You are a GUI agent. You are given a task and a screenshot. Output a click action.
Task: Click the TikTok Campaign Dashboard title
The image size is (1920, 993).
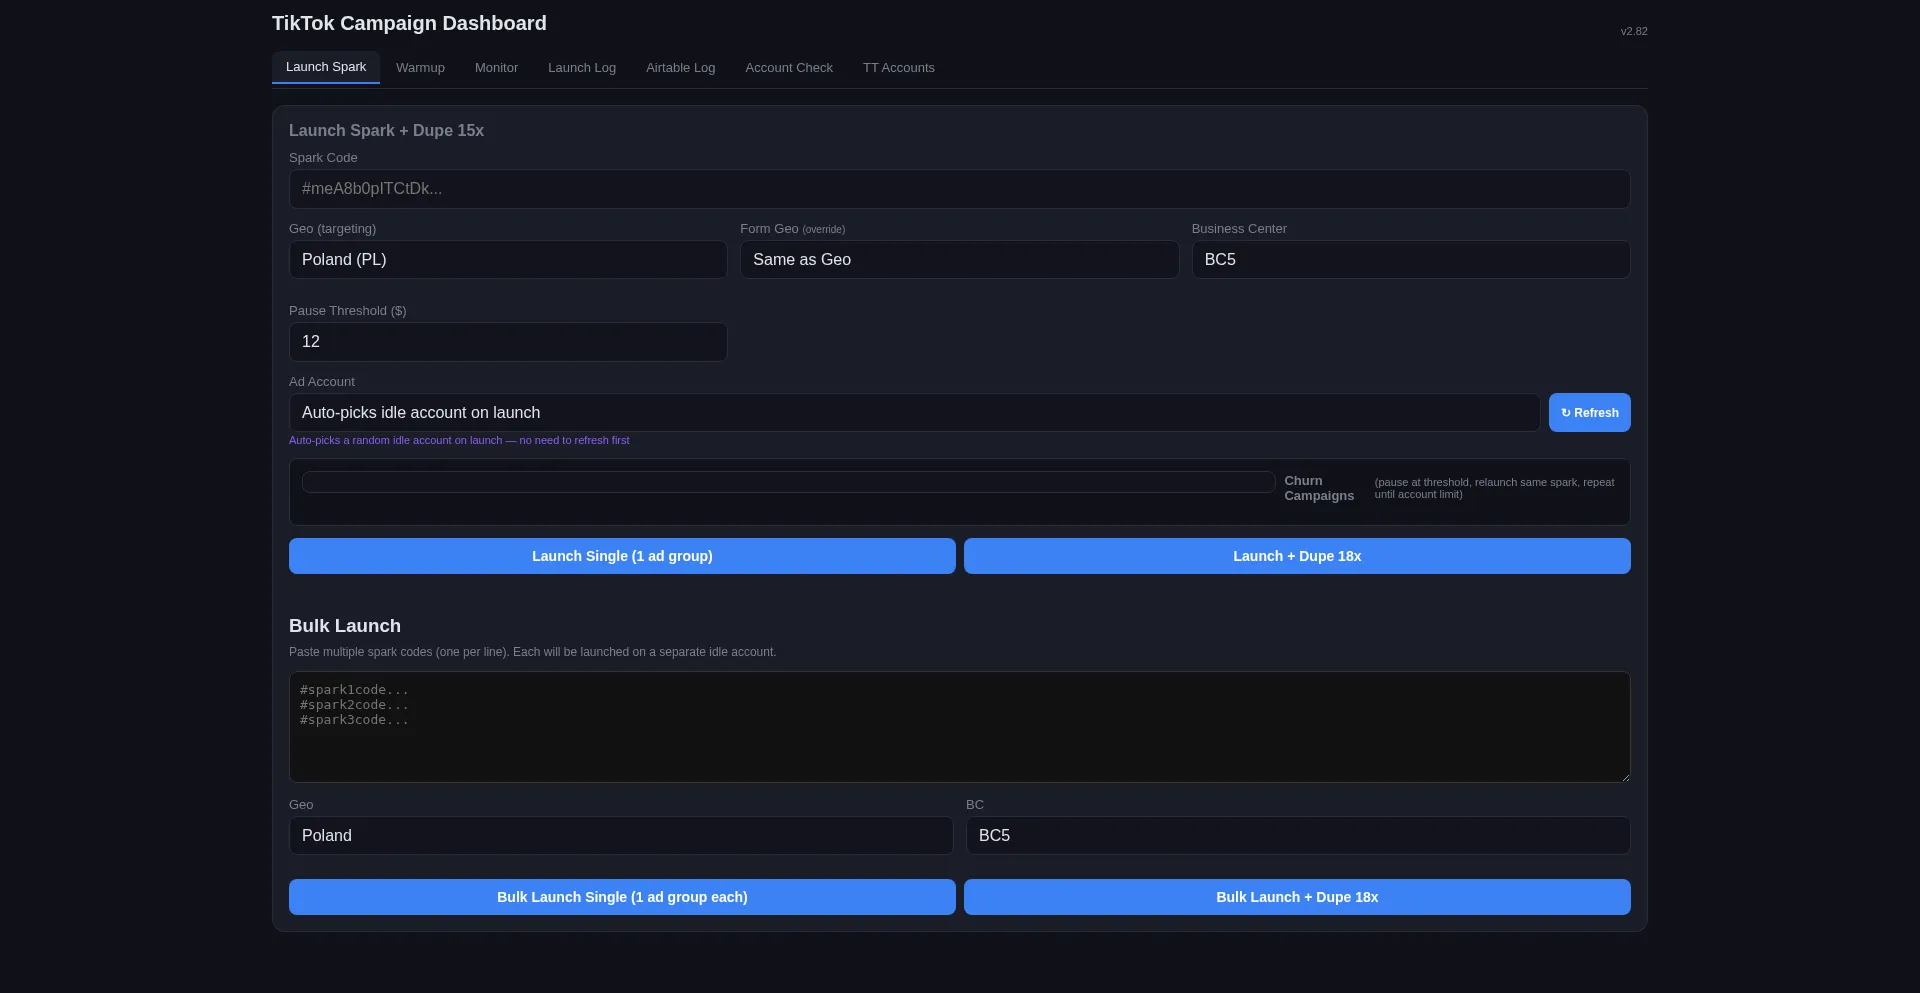(409, 23)
